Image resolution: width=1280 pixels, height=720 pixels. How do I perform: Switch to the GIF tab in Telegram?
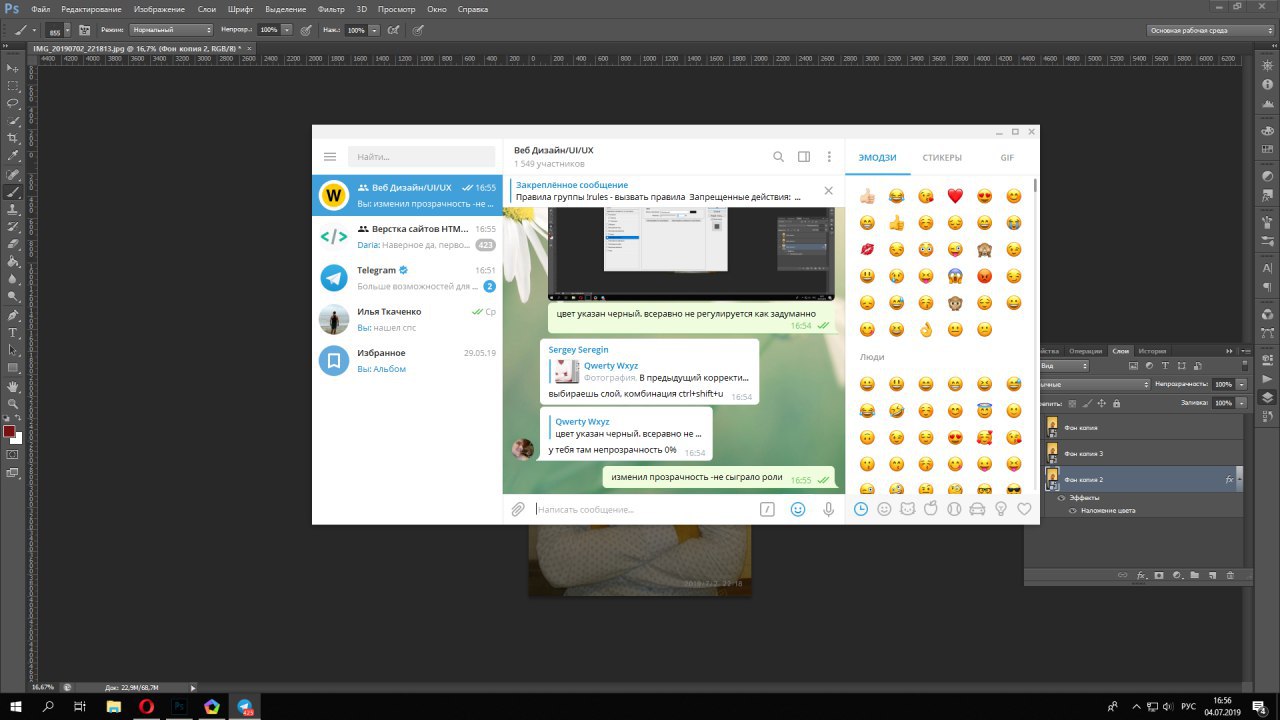1007,158
